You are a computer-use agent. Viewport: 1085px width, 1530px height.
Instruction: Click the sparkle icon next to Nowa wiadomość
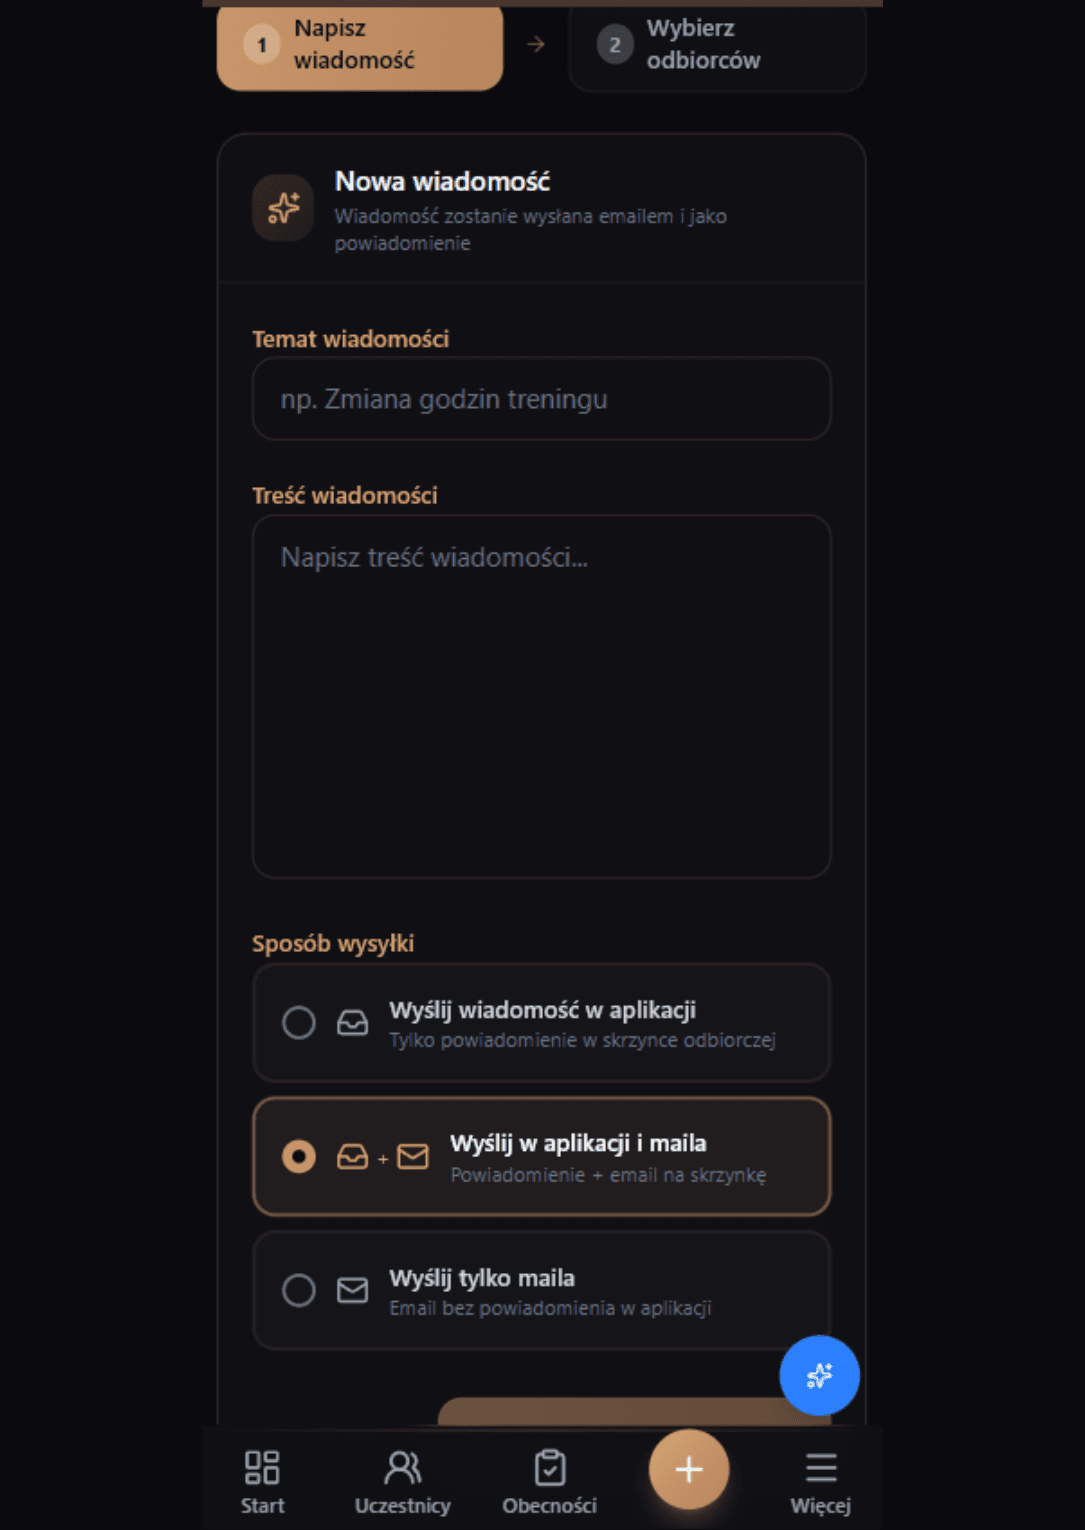click(282, 209)
